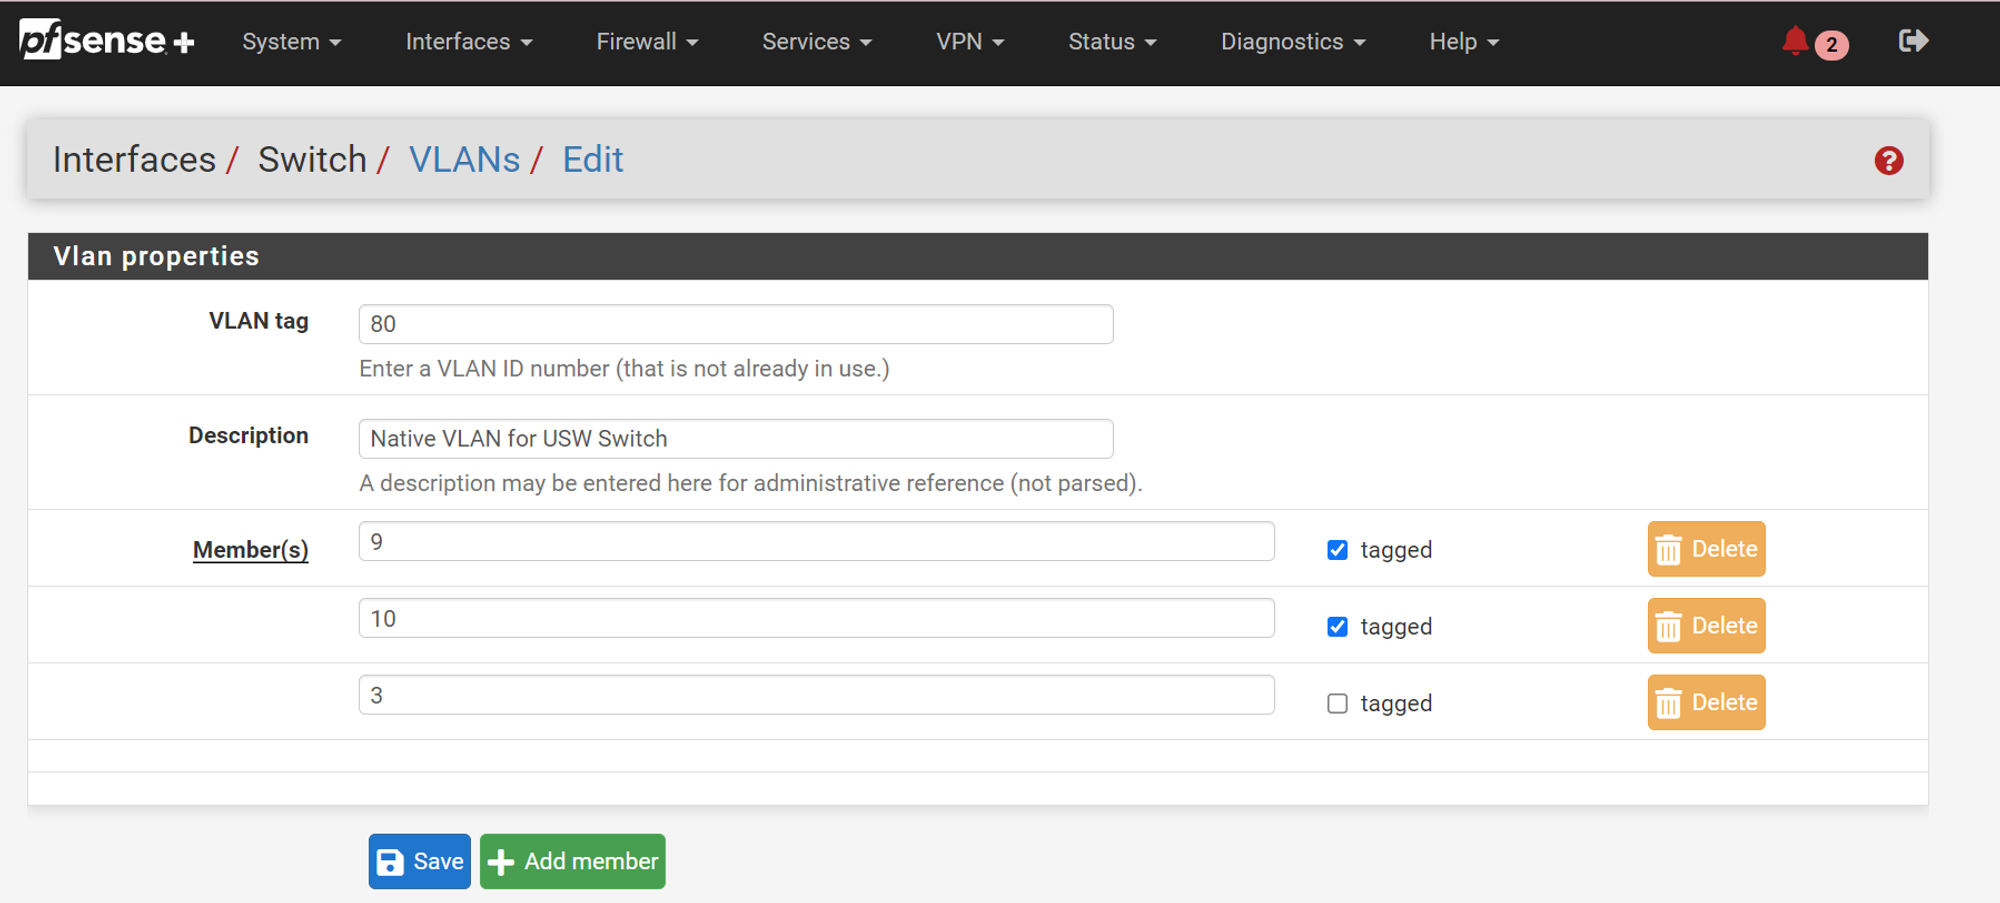Delete member port 3

pos(1706,703)
